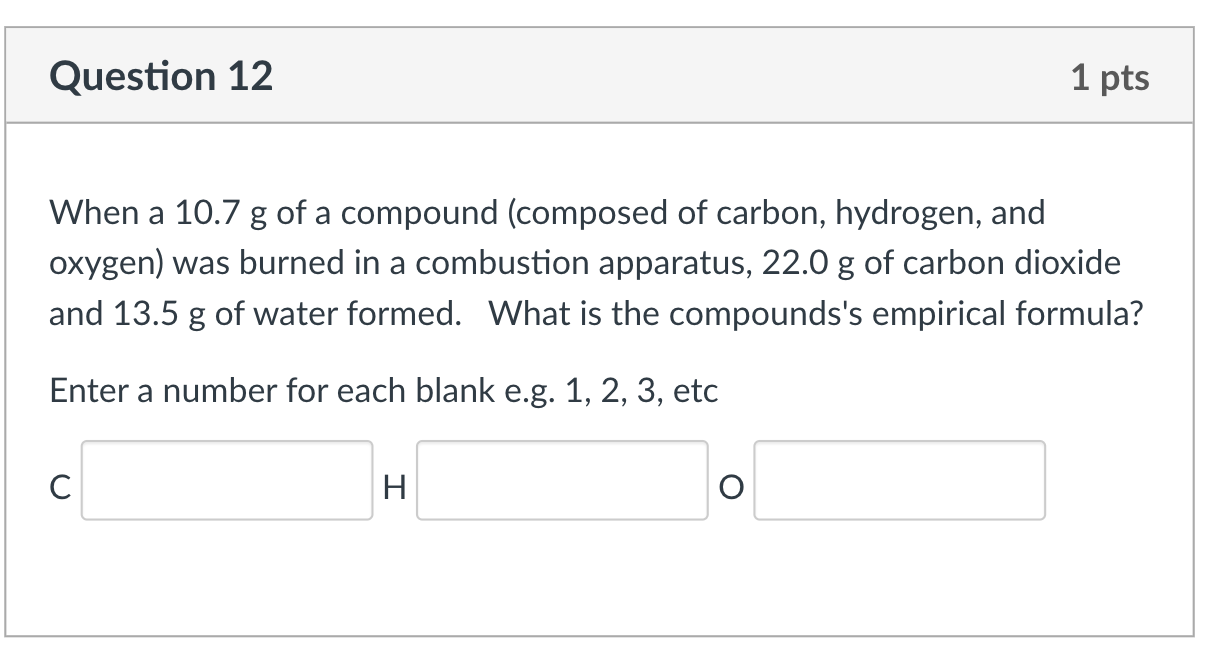The width and height of the screenshot is (1210, 646).
Task: Click the '1 pts' point value label
Action: click(x=1110, y=78)
